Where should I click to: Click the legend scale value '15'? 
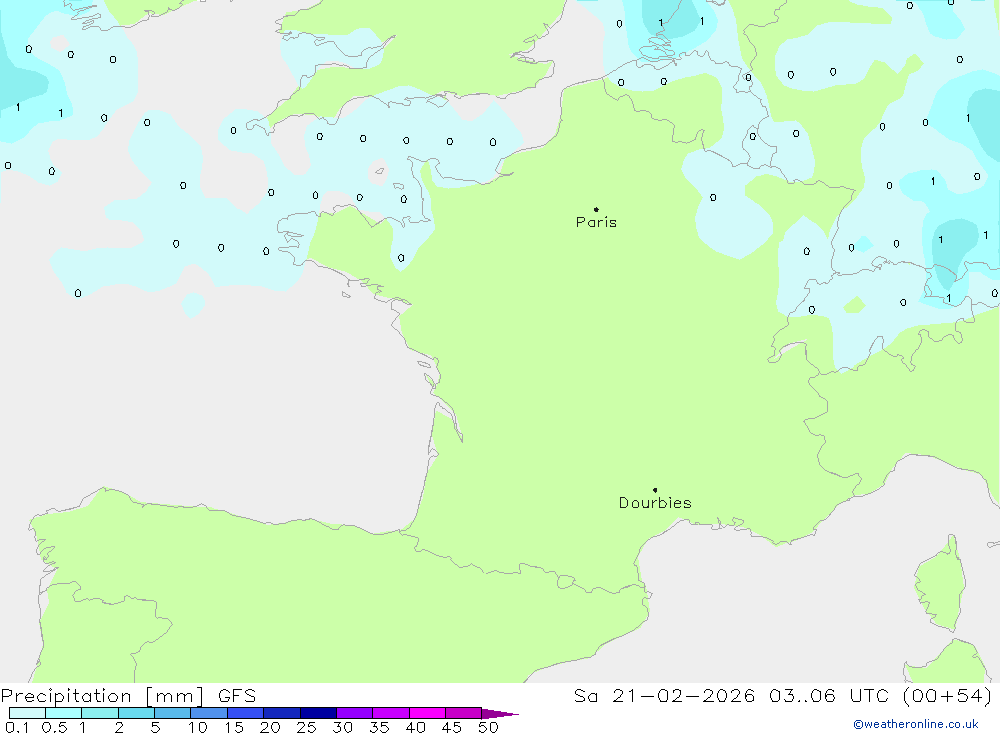[234, 727]
